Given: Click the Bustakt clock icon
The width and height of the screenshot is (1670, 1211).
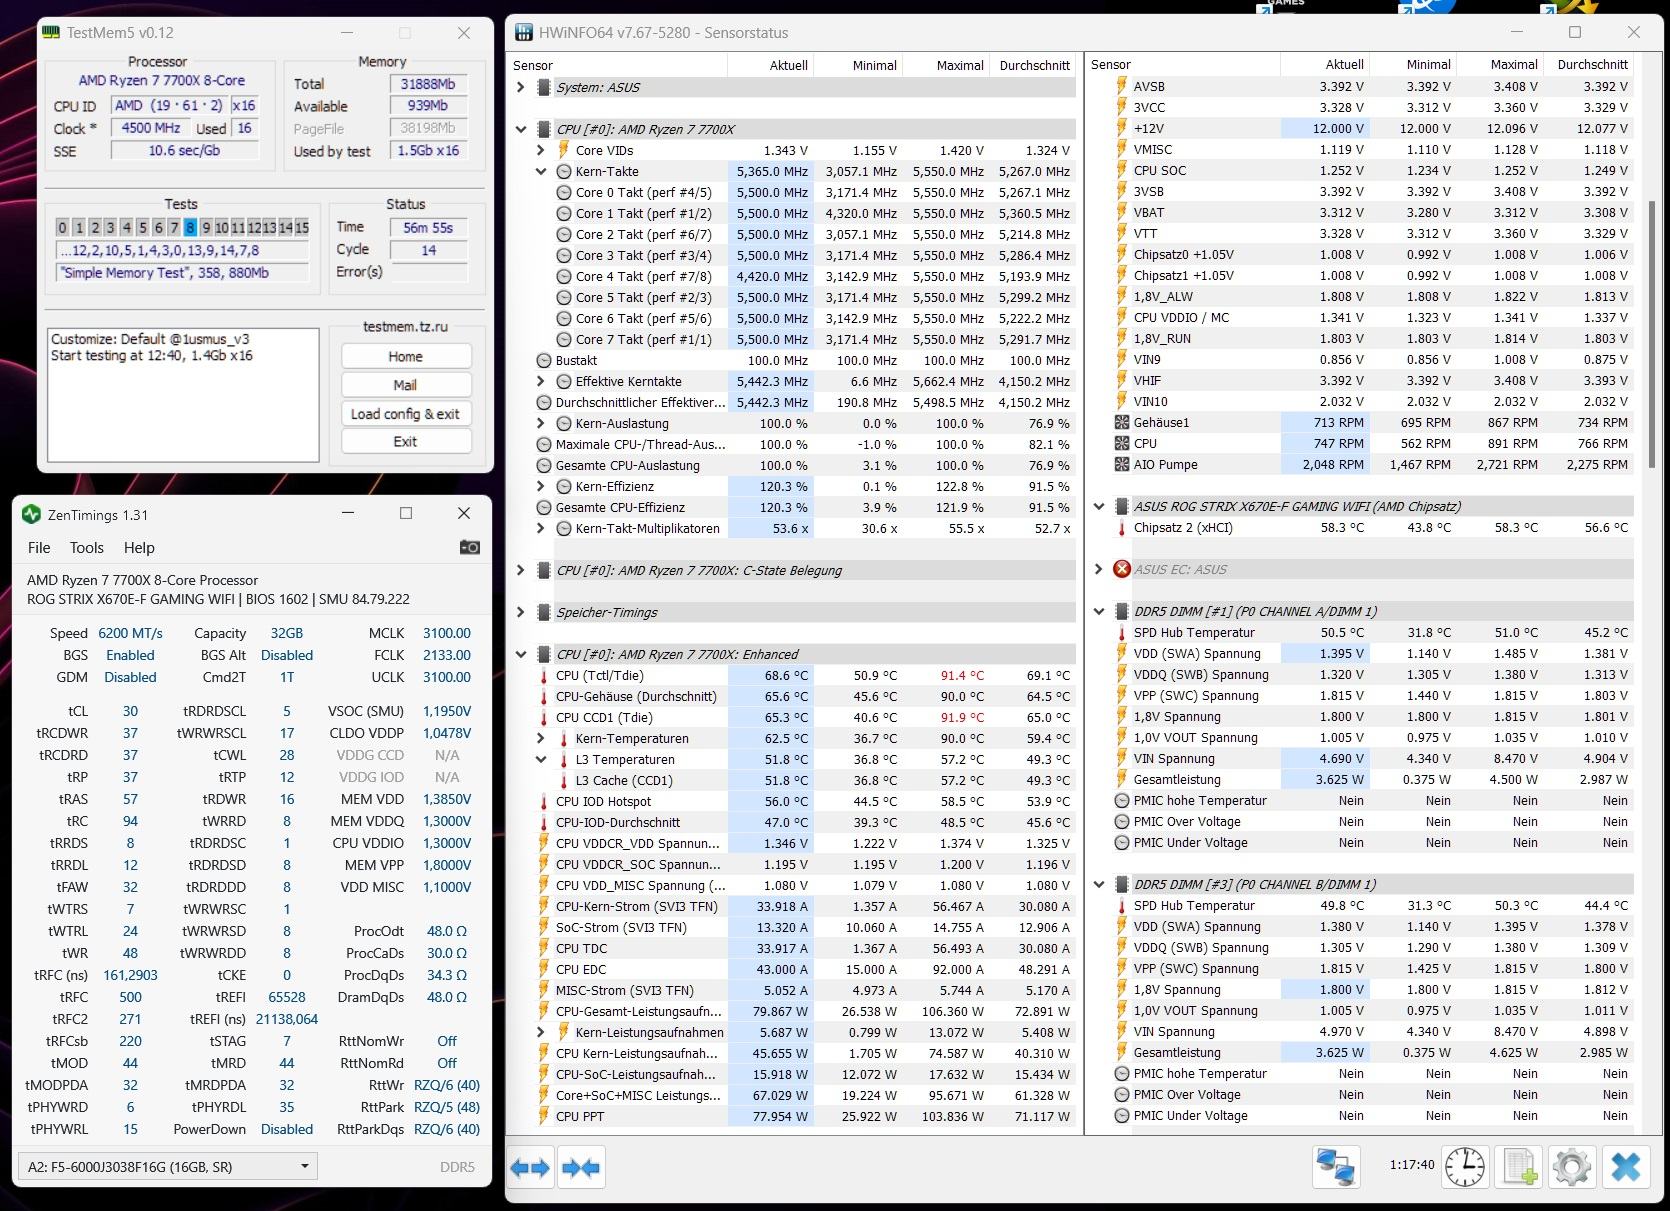Looking at the screenshot, I should click(544, 360).
